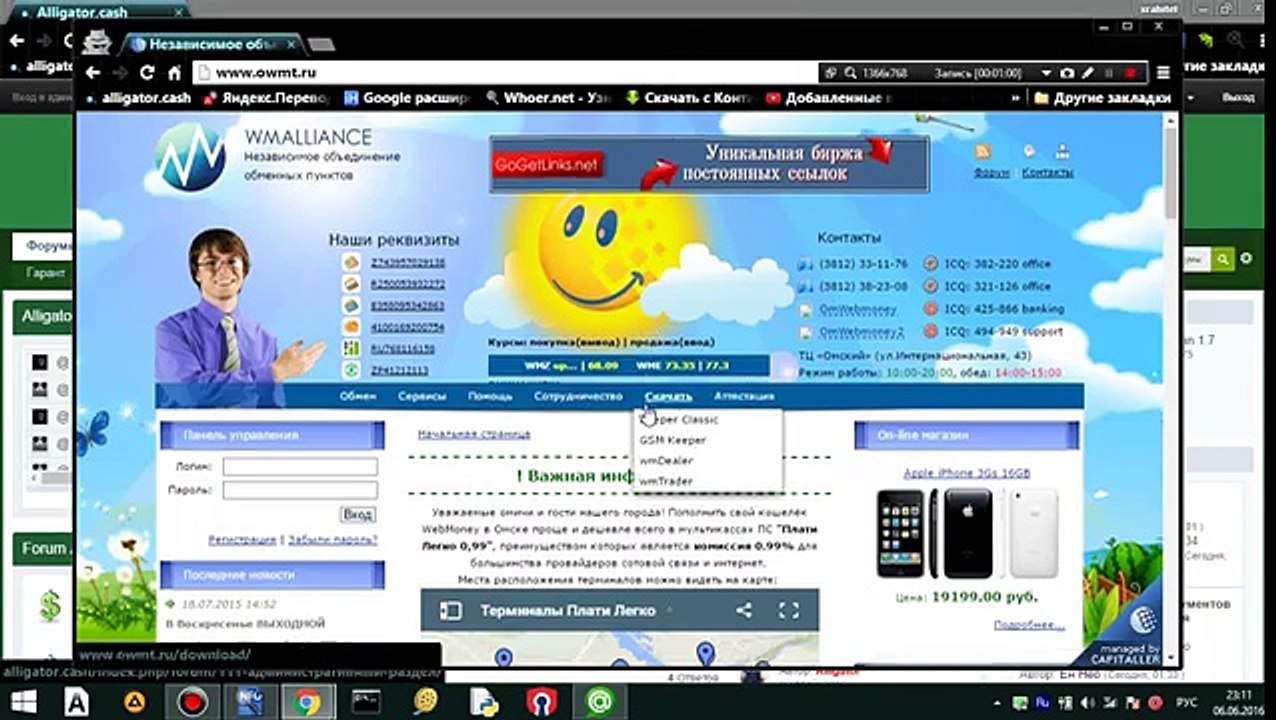Click the WMALLIANCE logo
This screenshot has width=1276, height=720.
[192, 157]
